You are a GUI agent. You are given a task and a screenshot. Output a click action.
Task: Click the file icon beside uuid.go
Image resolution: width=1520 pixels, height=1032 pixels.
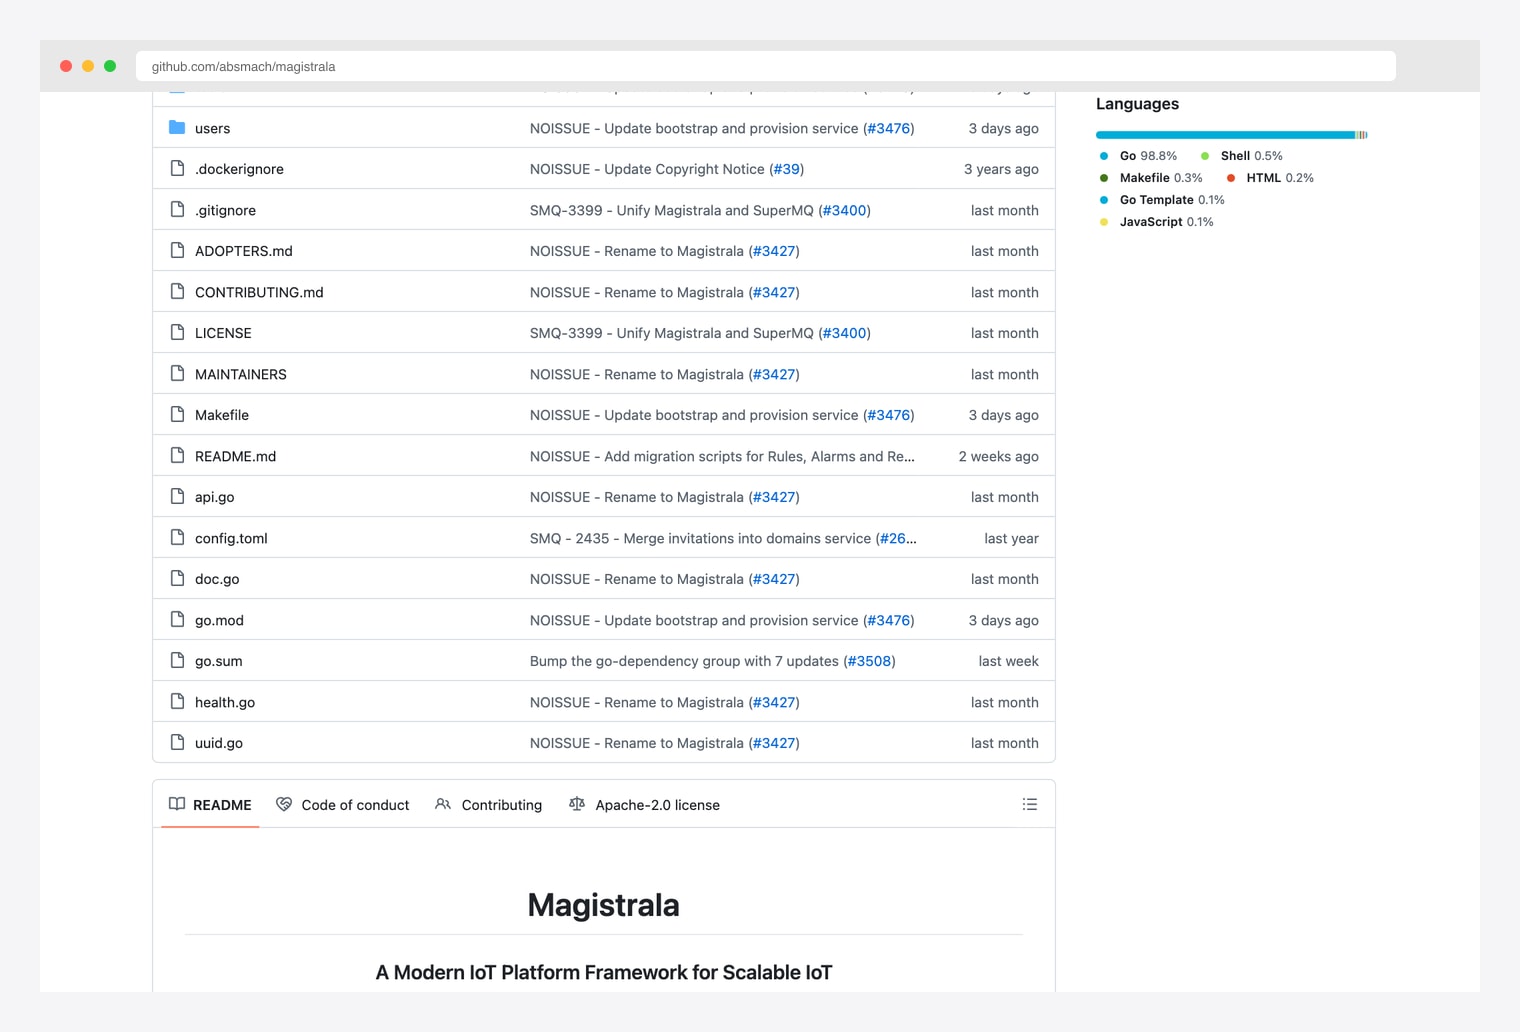coord(177,742)
